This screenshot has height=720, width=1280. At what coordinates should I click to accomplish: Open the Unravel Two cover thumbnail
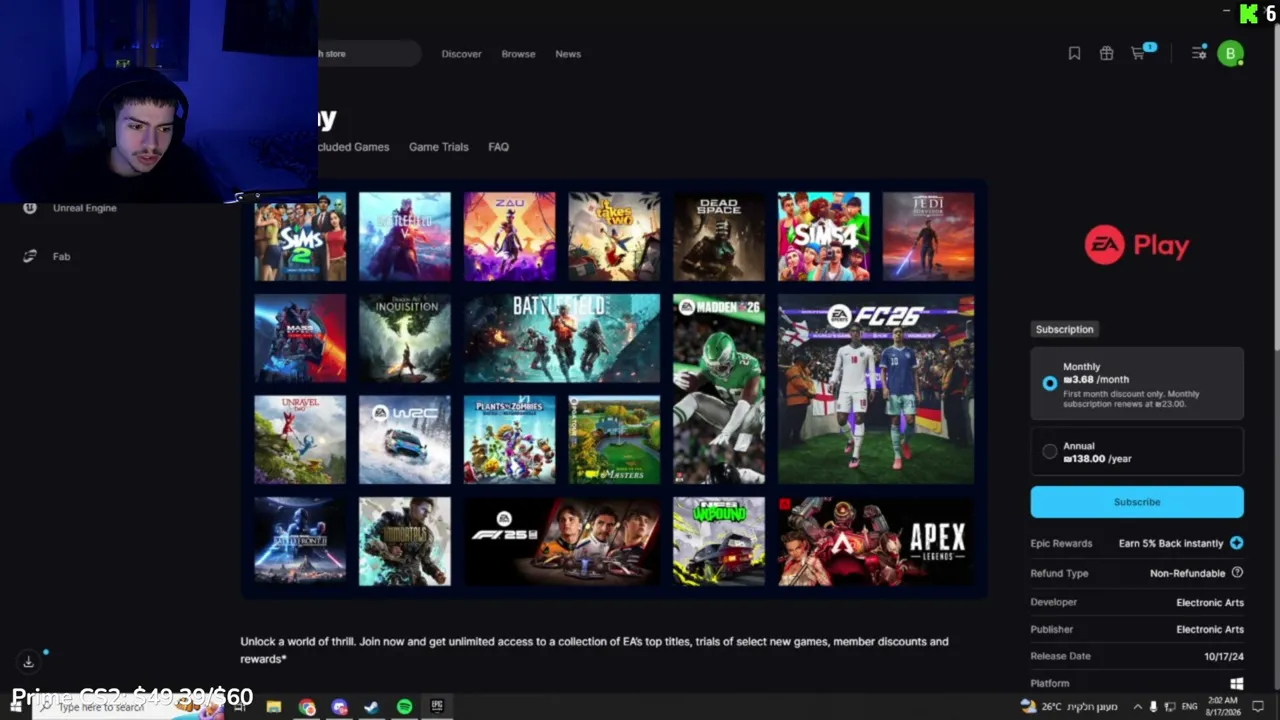tap(300, 440)
